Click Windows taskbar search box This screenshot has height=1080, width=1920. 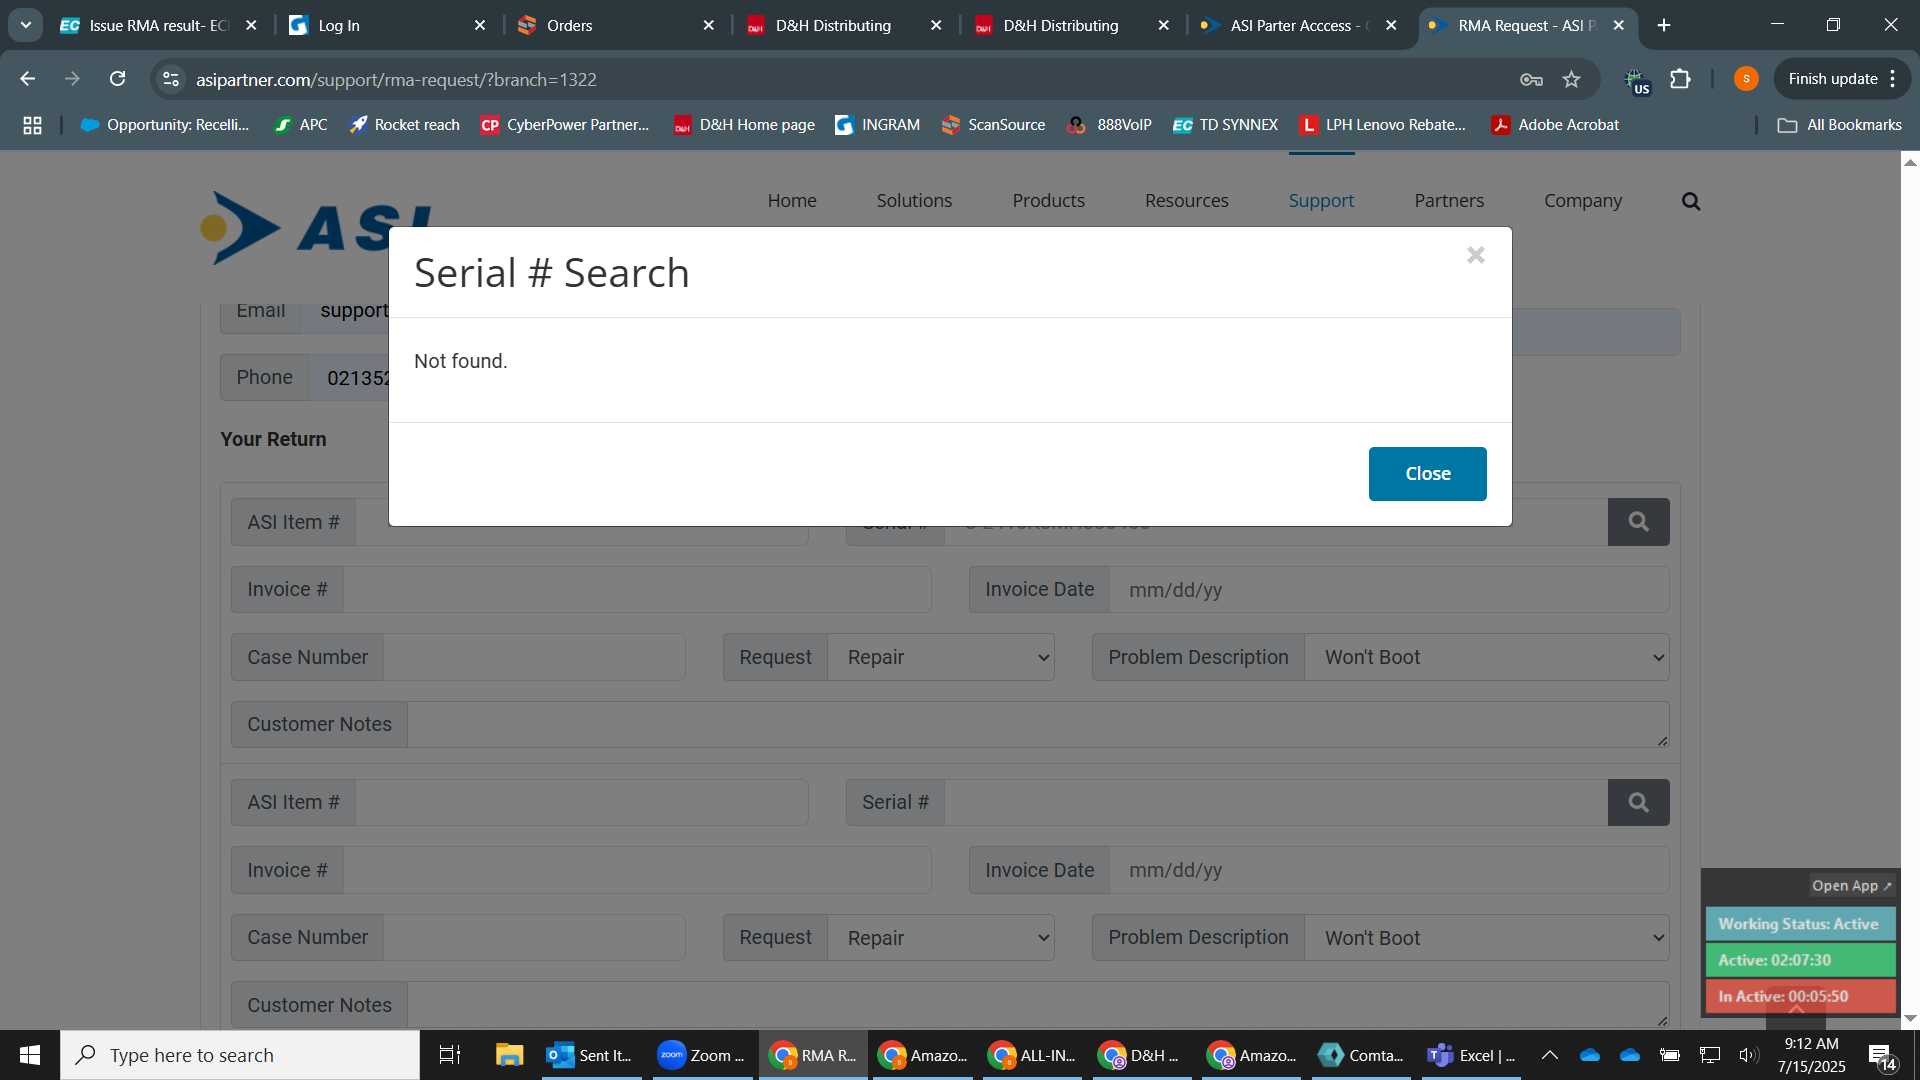coord(240,1055)
